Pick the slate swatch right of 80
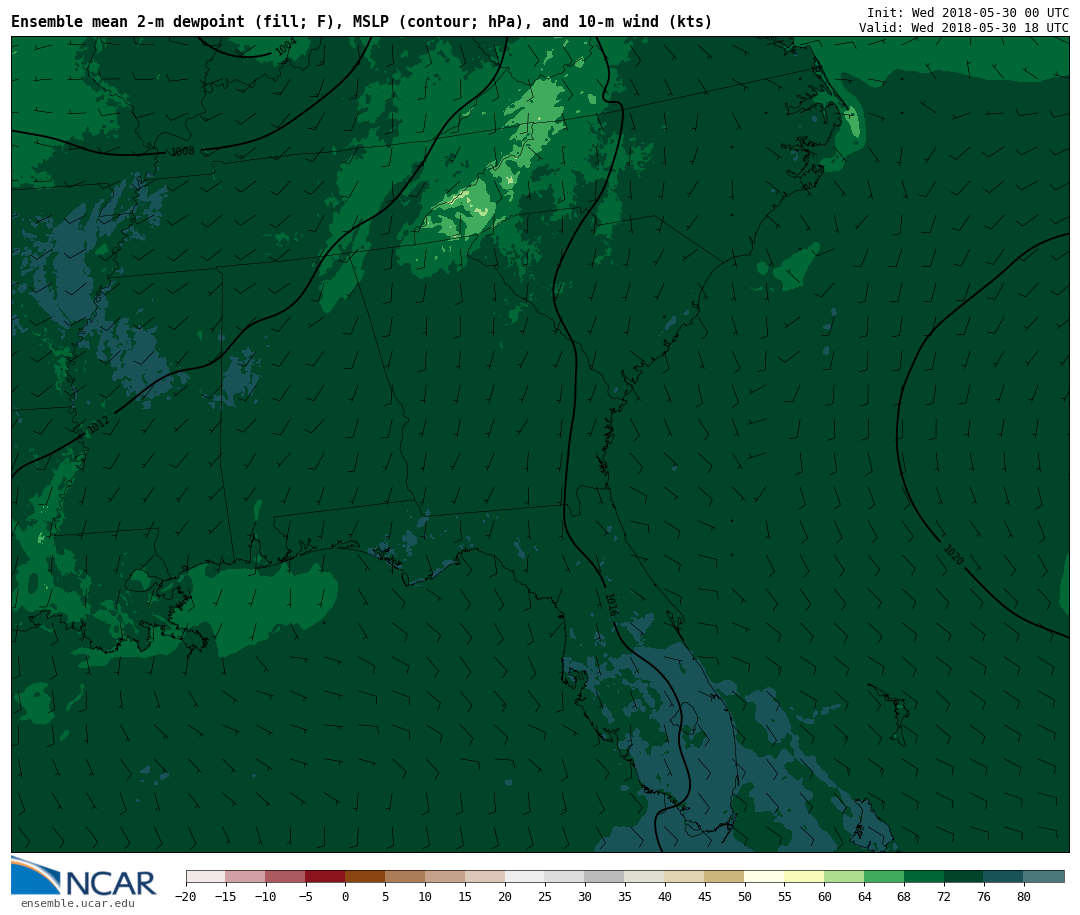The width and height of the screenshot is (1080, 915). click(x=1044, y=876)
